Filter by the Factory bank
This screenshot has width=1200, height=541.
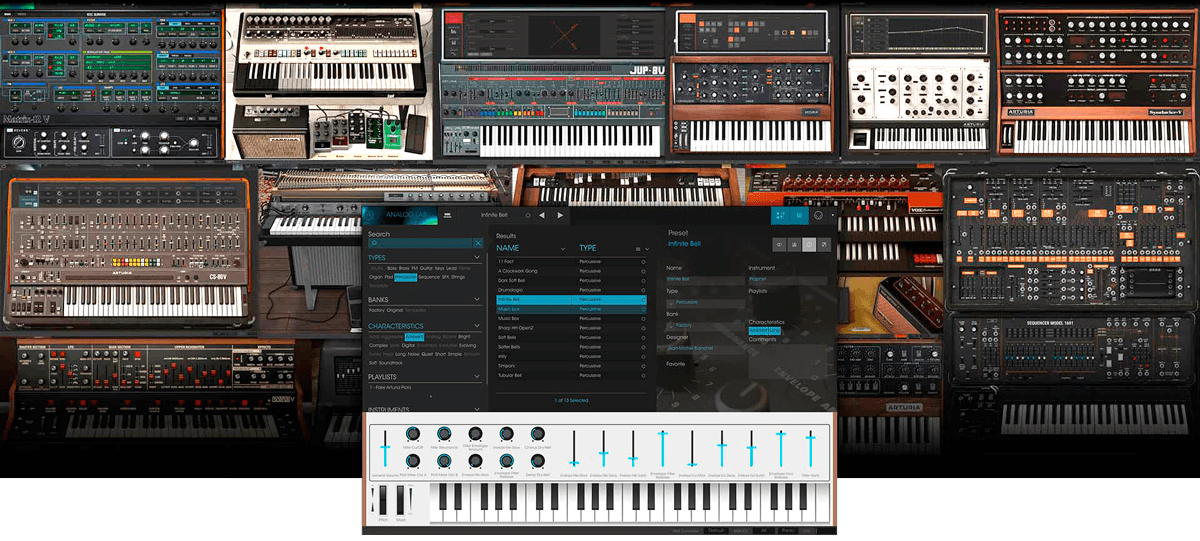pyautogui.click(x=379, y=310)
